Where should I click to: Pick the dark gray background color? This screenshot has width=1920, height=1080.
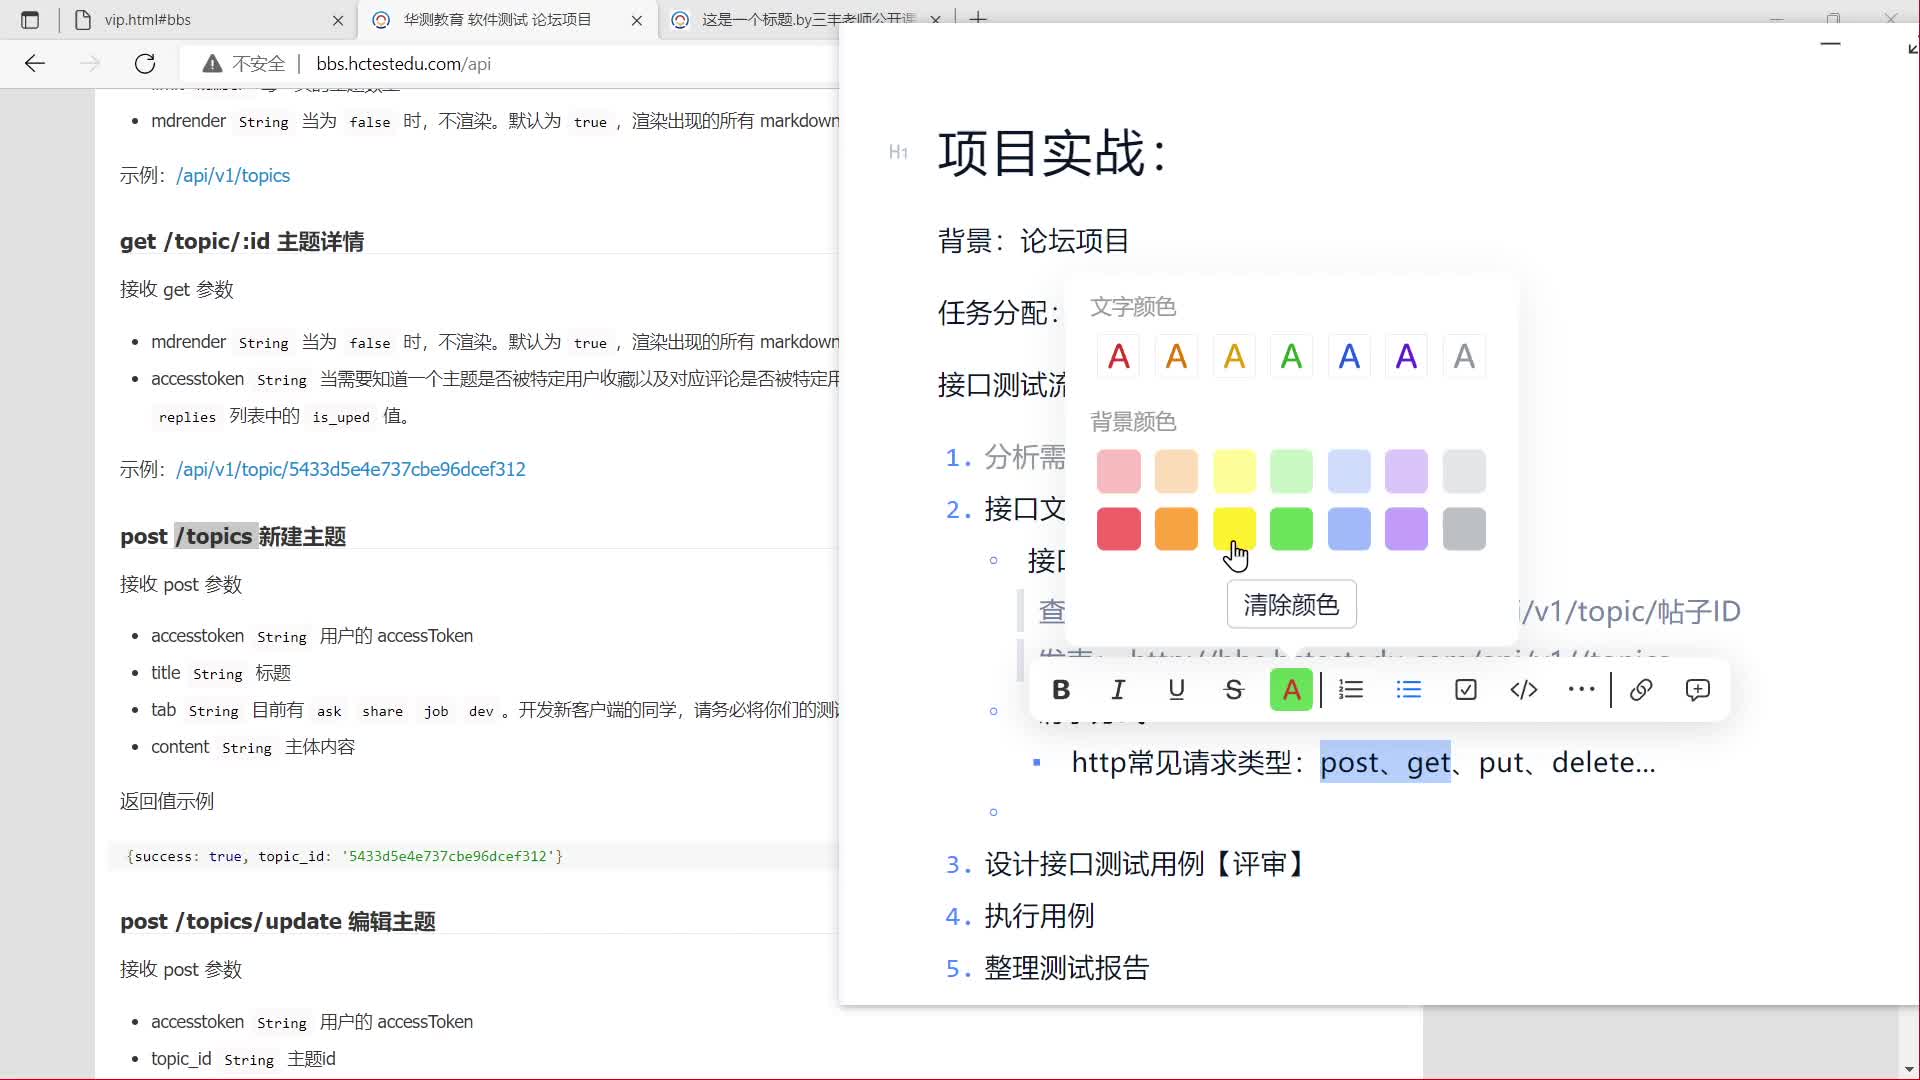click(x=1464, y=529)
